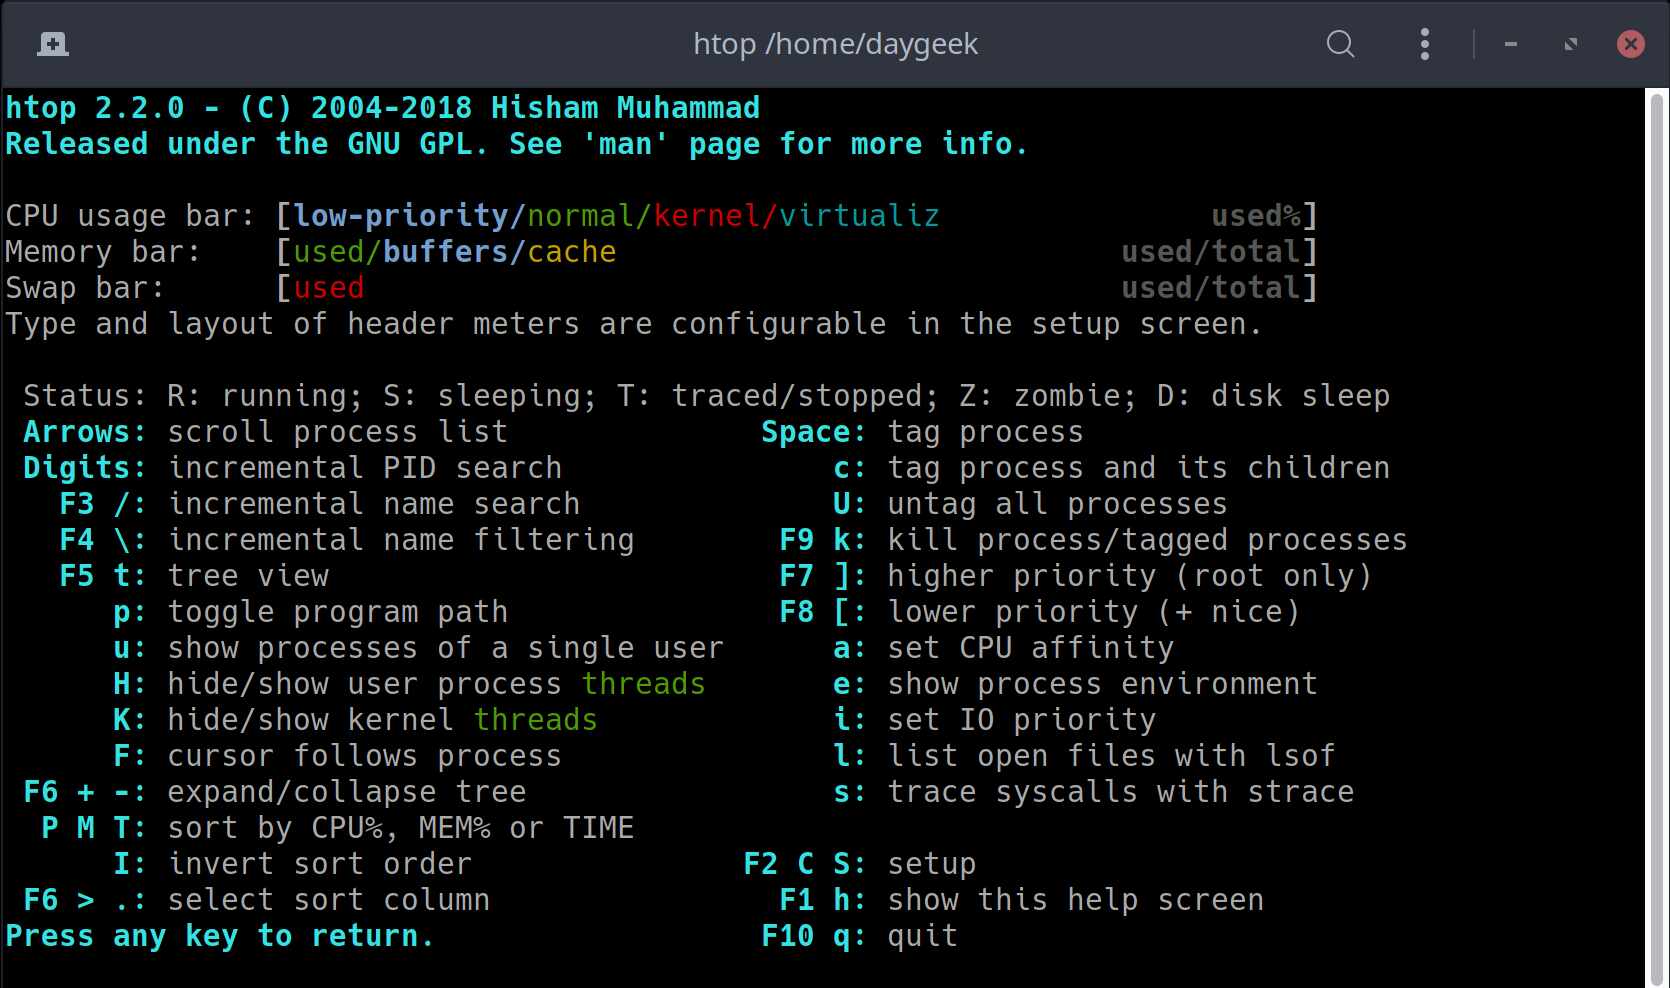
Task: Click 'Space:' tag process entry
Action: tap(922, 432)
